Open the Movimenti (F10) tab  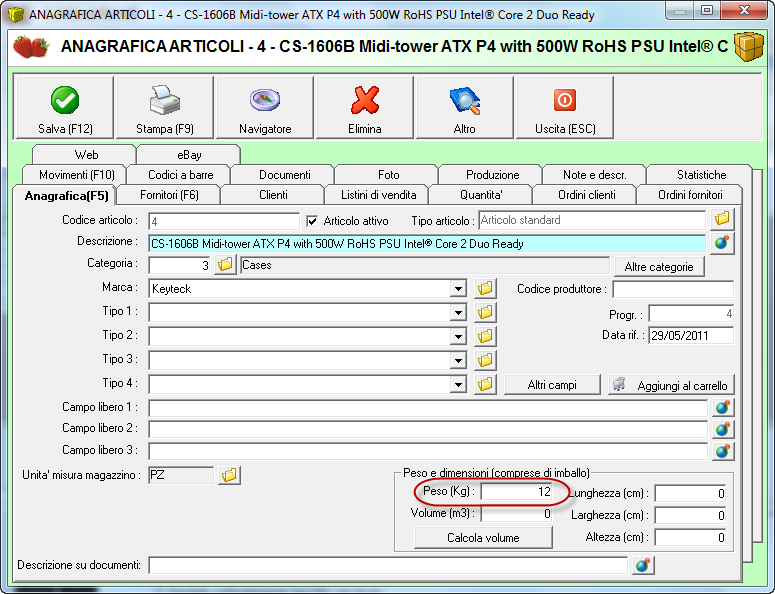[77, 175]
